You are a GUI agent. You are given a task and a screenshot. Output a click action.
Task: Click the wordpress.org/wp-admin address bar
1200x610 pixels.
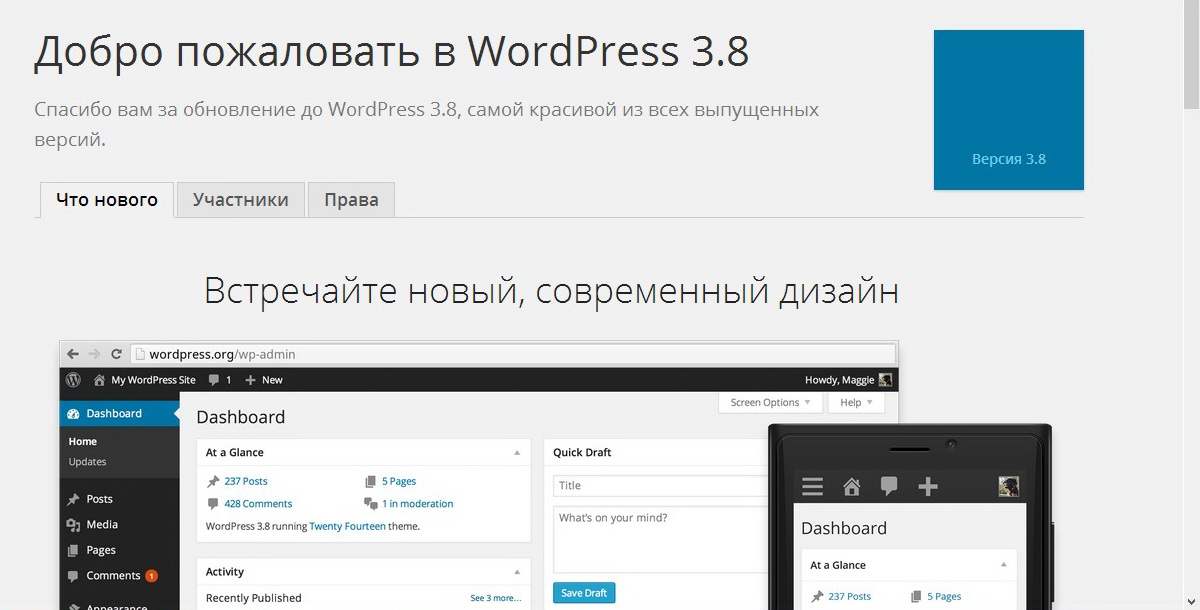click(512, 354)
